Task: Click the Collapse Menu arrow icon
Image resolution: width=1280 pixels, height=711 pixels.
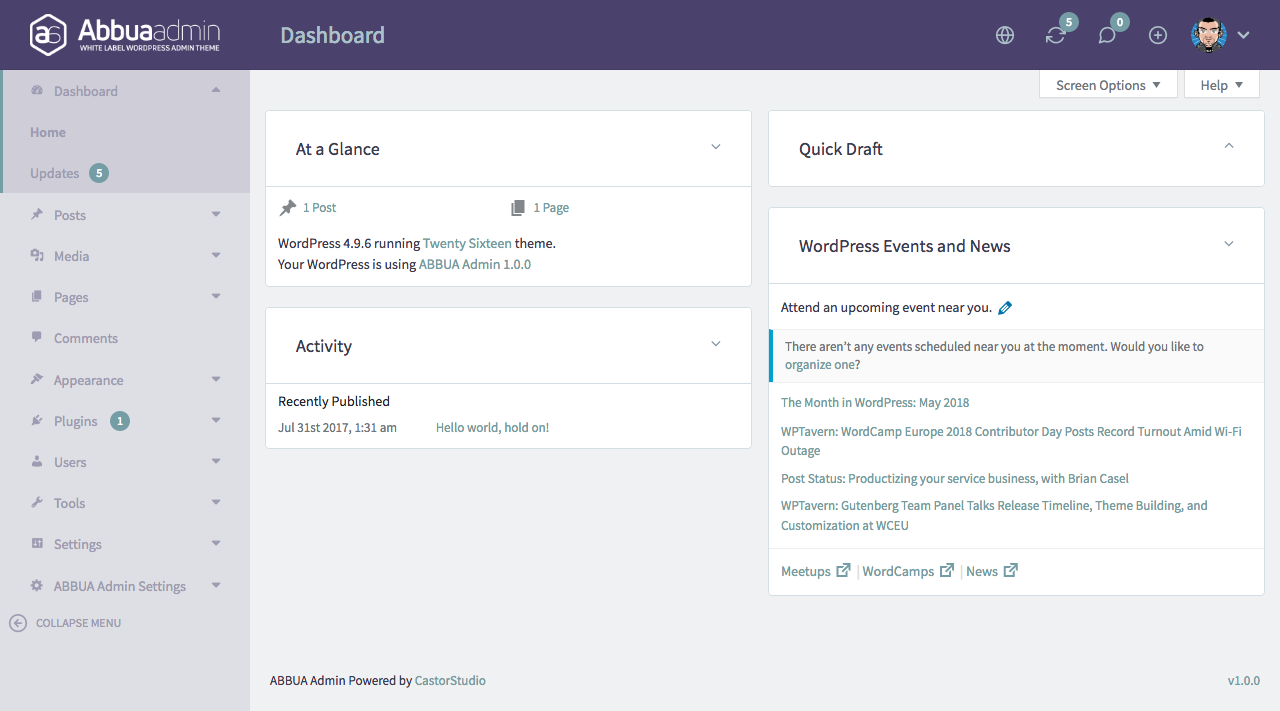Action: pyautogui.click(x=18, y=623)
